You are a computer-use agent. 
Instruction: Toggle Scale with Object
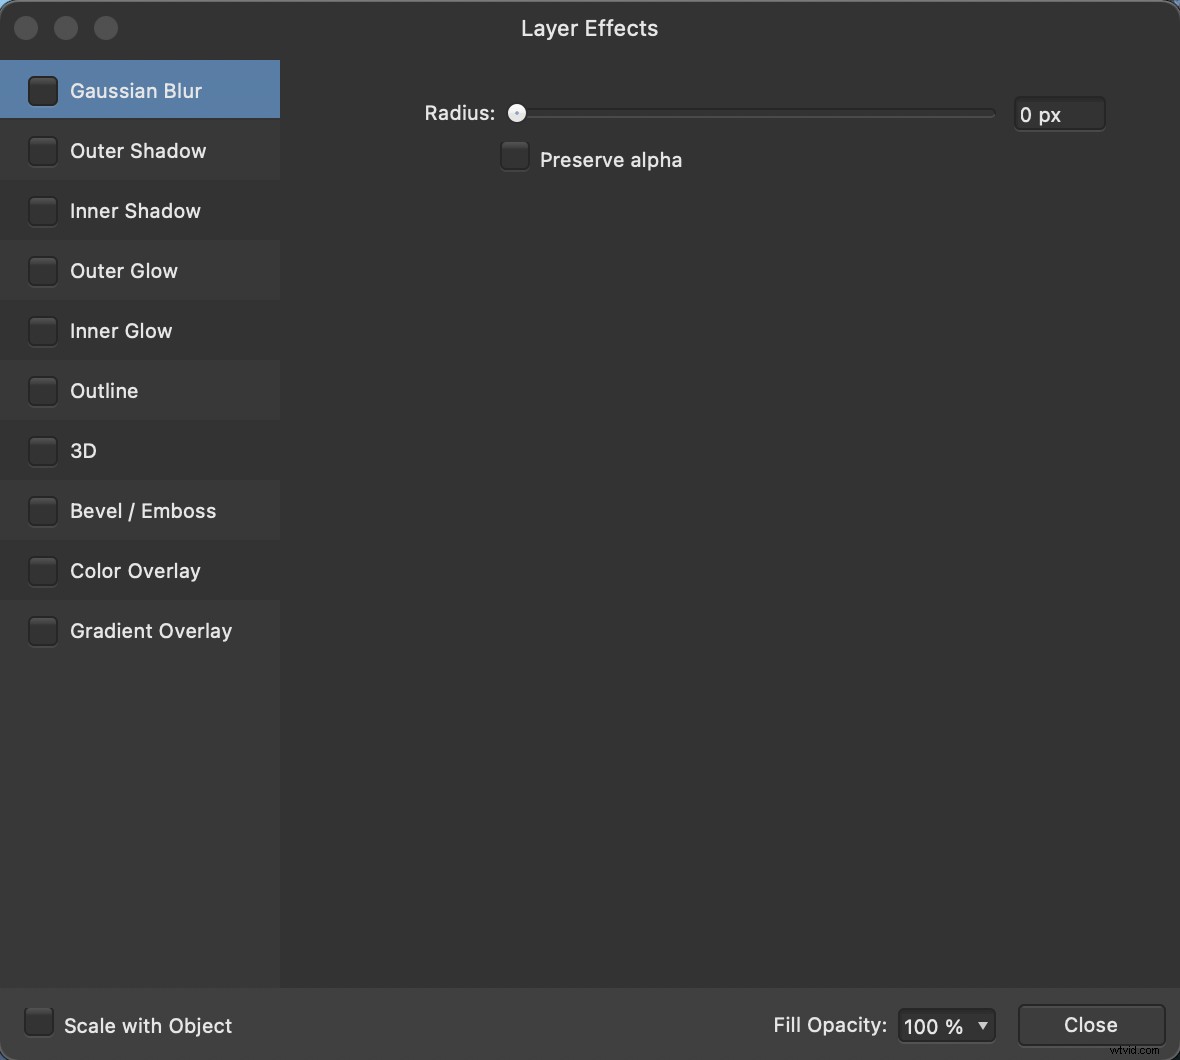tap(38, 1021)
